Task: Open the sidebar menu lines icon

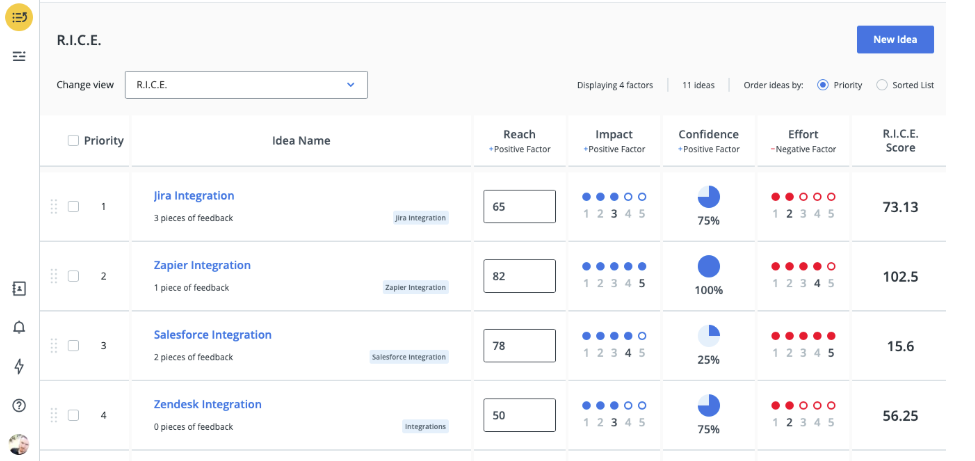Action: tap(19, 56)
